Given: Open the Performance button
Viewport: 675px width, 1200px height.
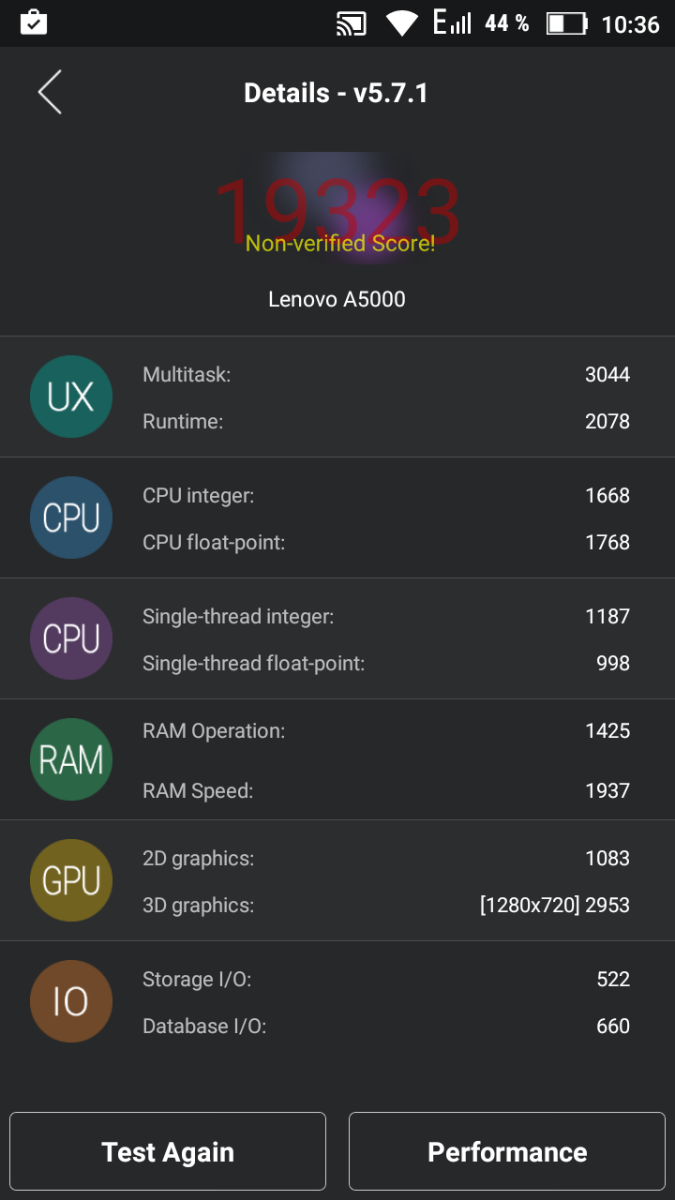Looking at the screenshot, I should tap(507, 1152).
